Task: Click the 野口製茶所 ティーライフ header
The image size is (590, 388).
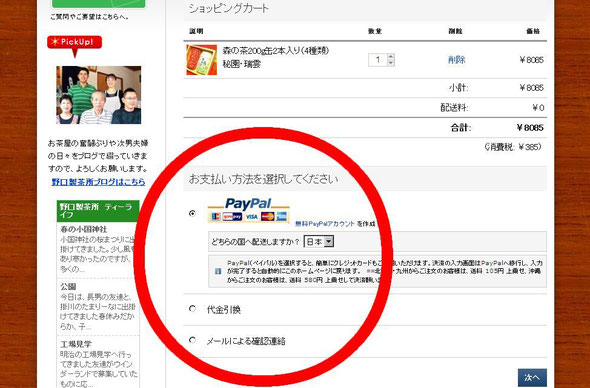Action: click(98, 211)
